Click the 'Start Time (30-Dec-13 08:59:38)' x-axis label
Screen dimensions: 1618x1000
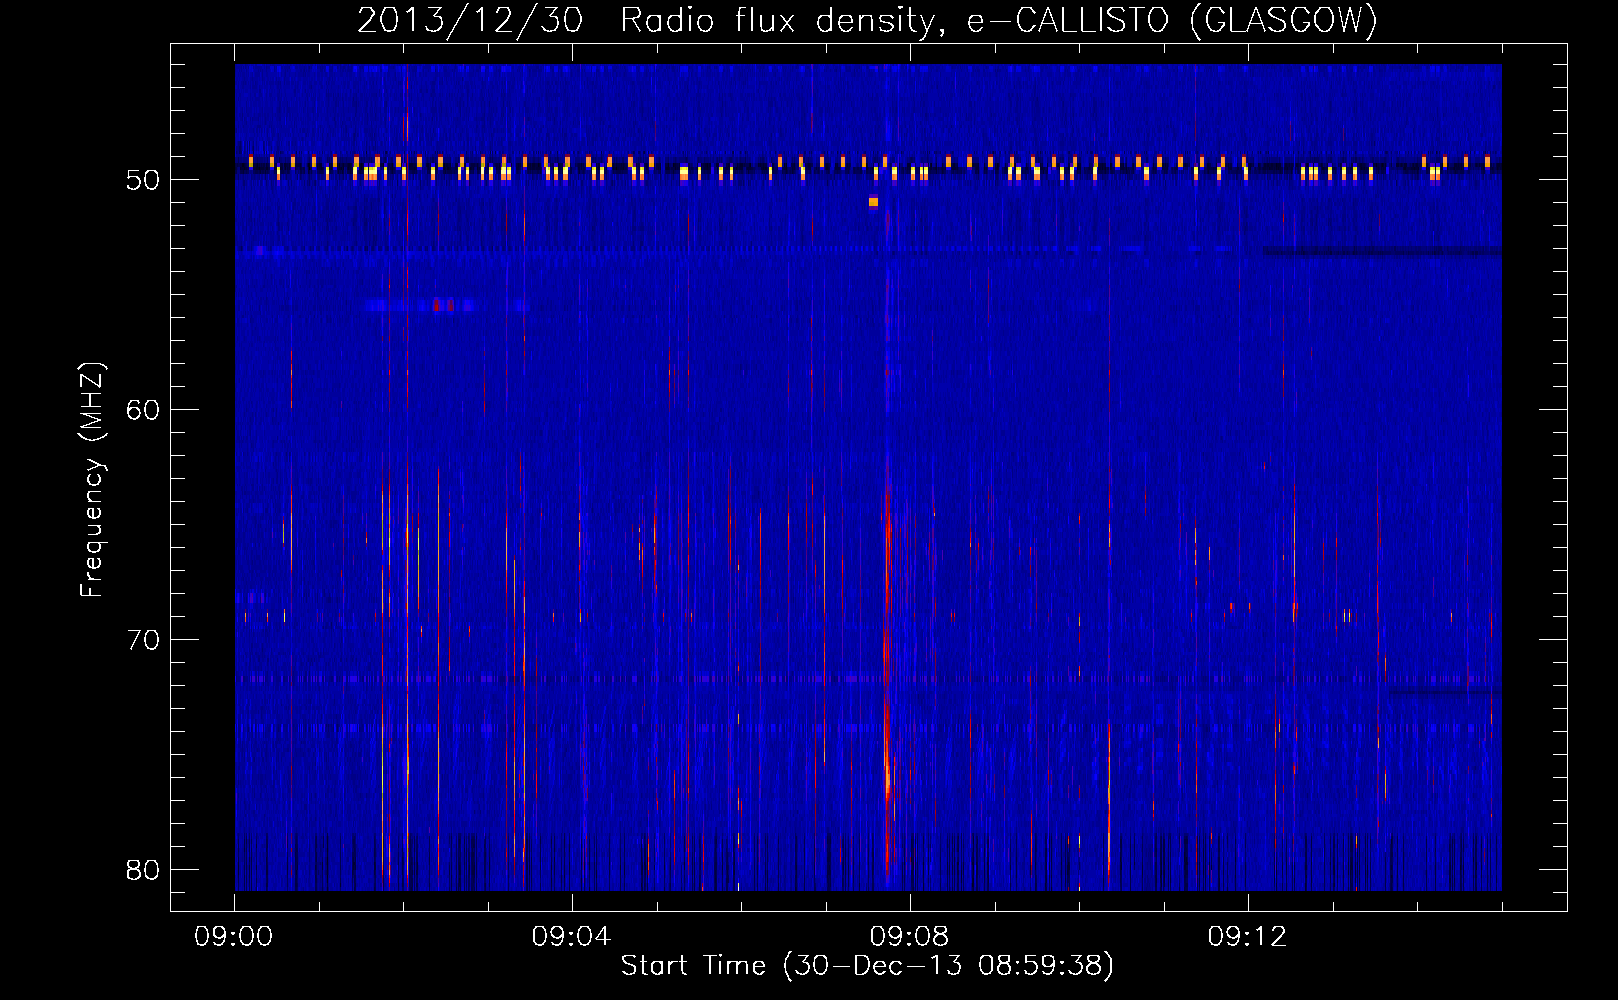pos(867,966)
